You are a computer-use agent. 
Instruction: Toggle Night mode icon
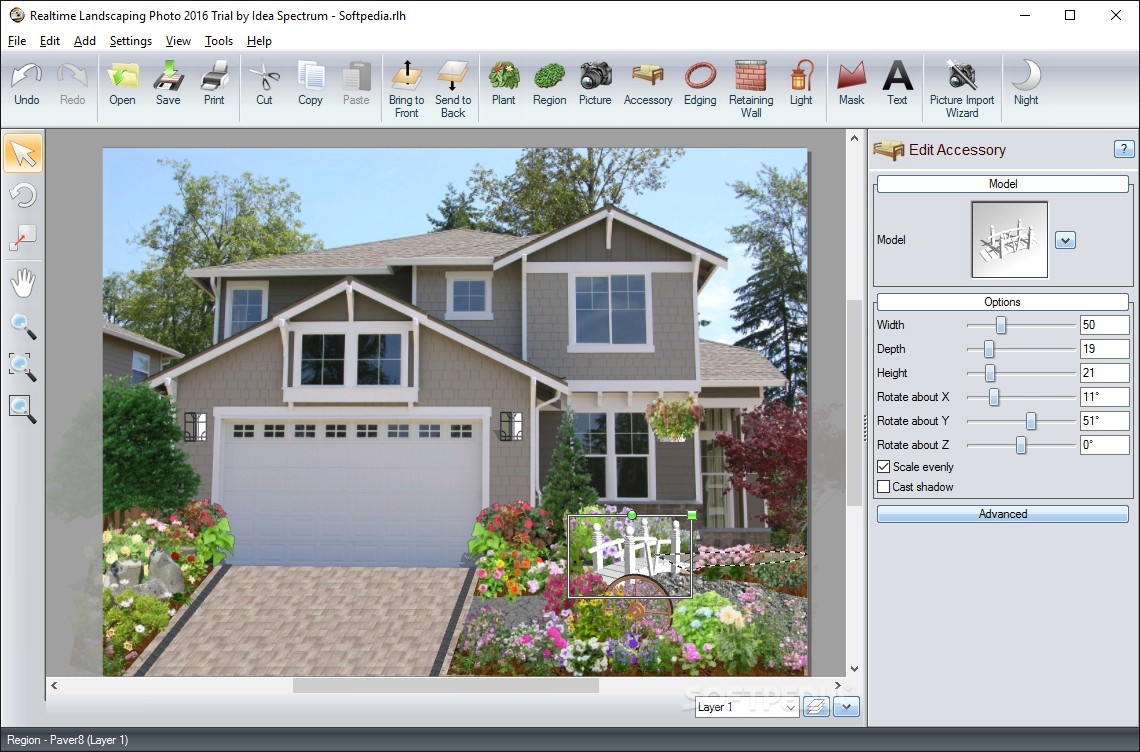pos(1026,84)
